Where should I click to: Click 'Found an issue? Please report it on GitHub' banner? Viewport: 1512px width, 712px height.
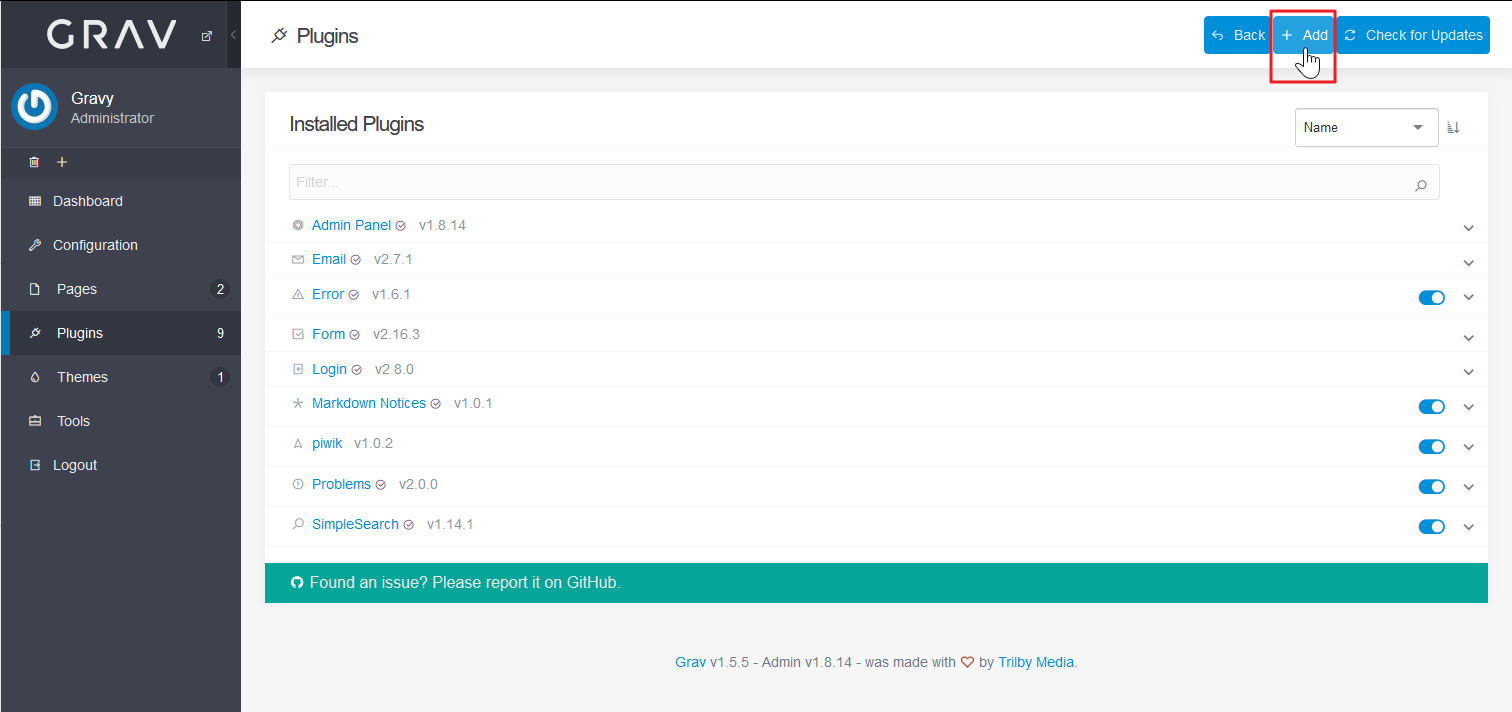(876, 583)
